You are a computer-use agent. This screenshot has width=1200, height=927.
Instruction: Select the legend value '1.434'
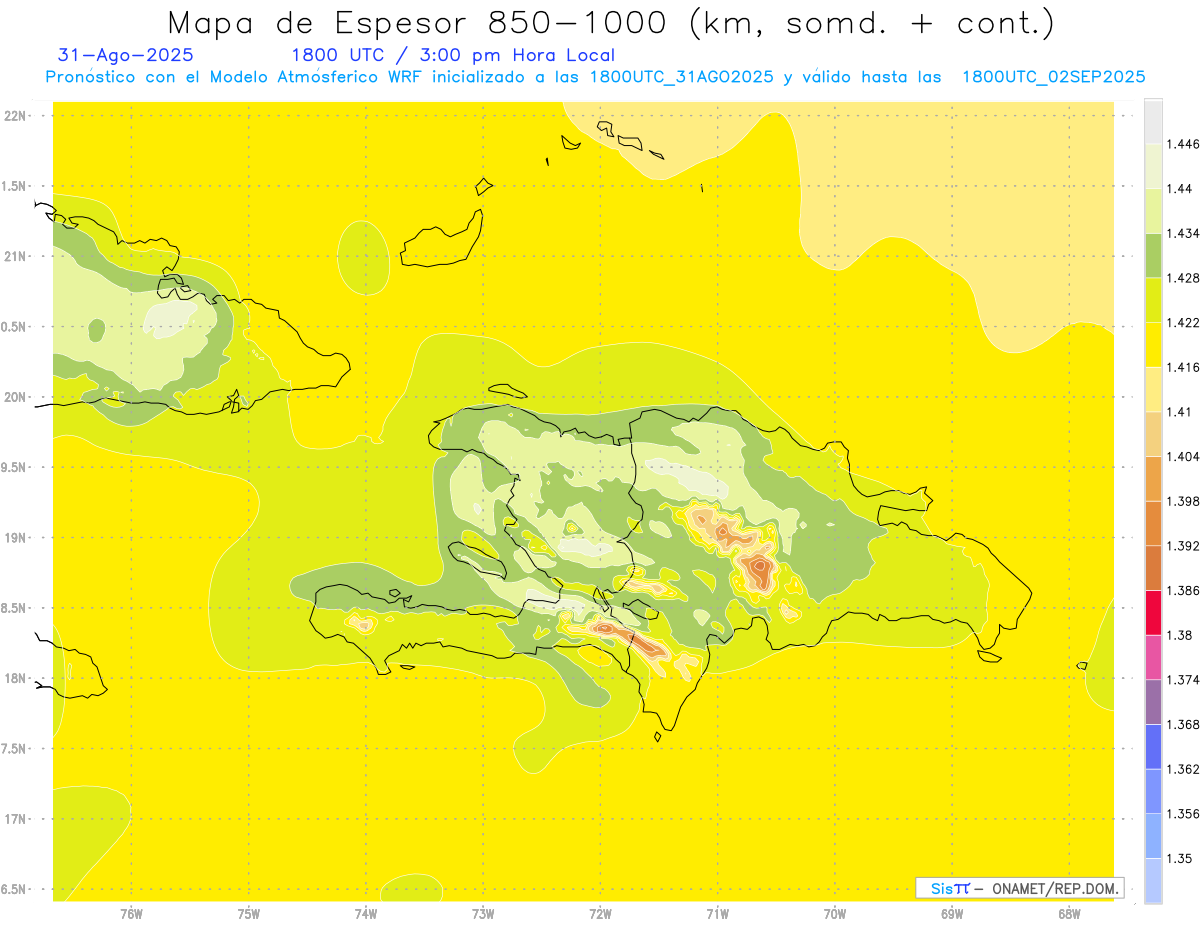click(1183, 233)
